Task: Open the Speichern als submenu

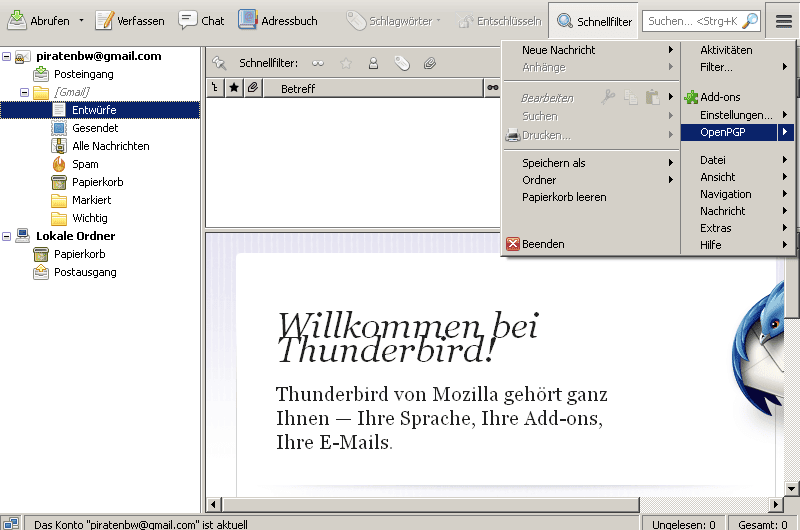Action: [x=591, y=163]
